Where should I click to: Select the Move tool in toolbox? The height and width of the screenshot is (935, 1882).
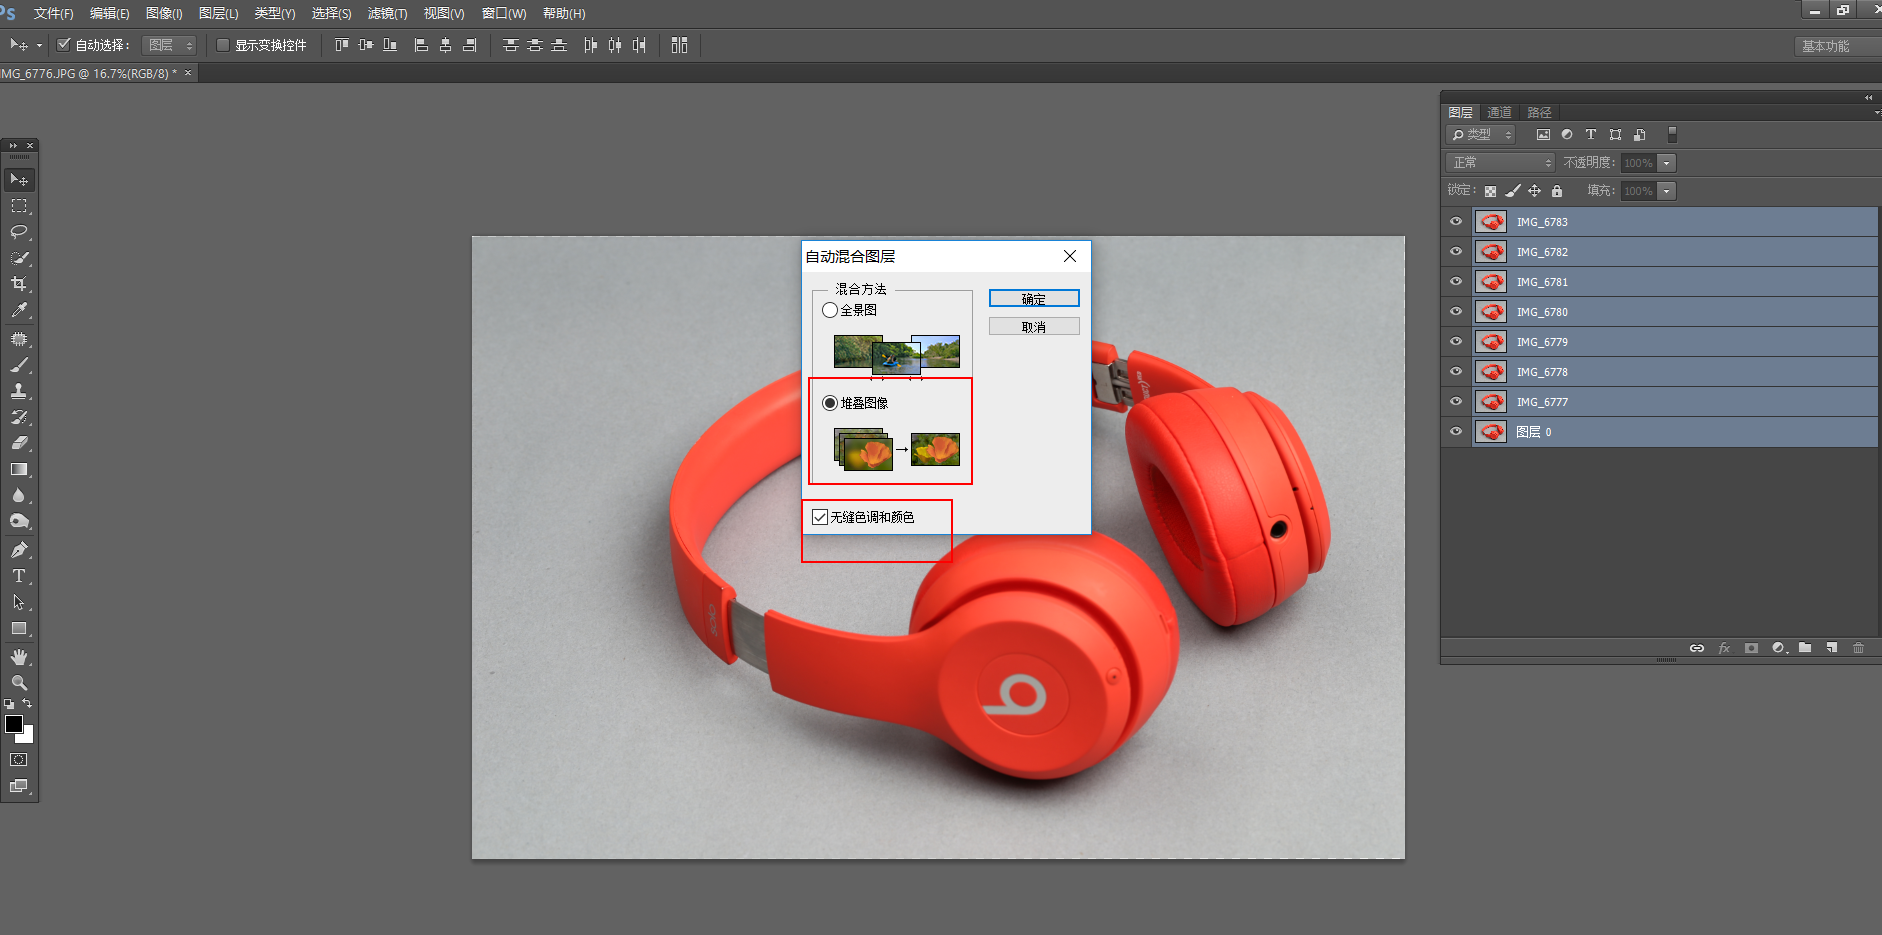point(19,180)
